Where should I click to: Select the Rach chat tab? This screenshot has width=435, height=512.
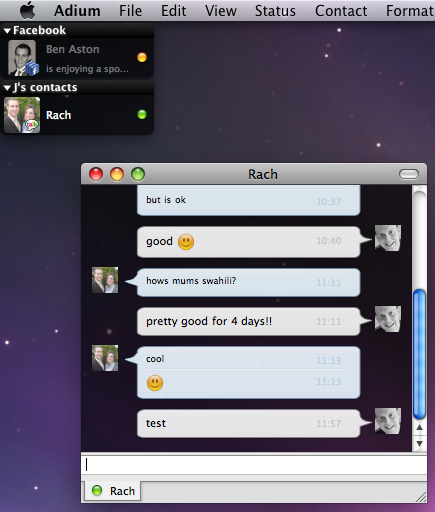coord(112,491)
